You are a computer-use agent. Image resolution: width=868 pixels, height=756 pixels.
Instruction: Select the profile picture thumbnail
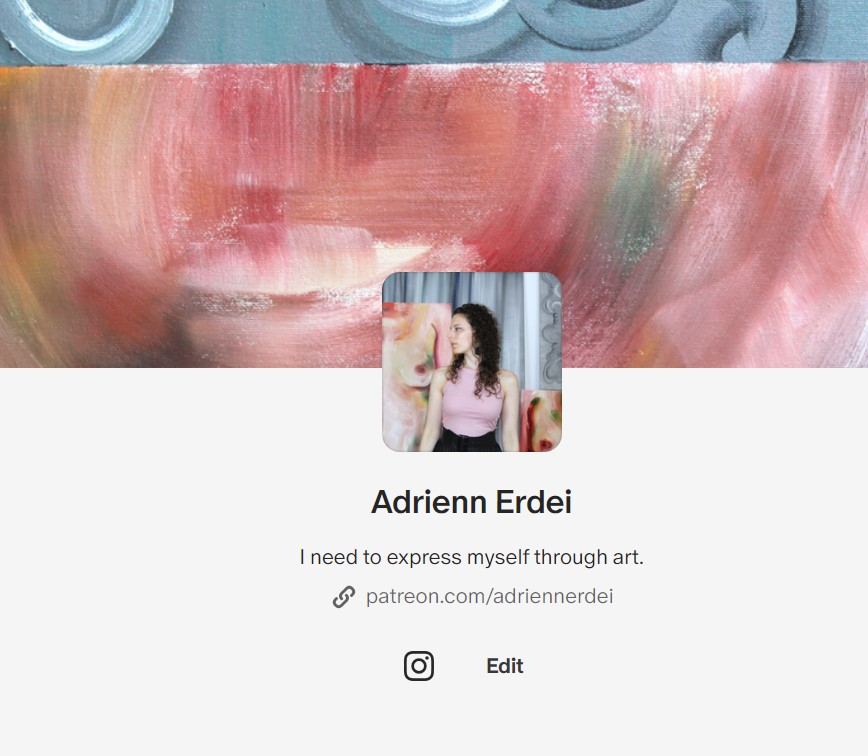click(472, 362)
